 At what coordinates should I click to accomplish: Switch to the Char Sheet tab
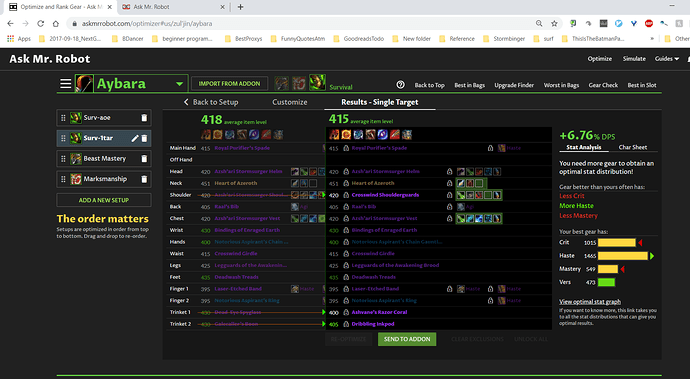633,147
